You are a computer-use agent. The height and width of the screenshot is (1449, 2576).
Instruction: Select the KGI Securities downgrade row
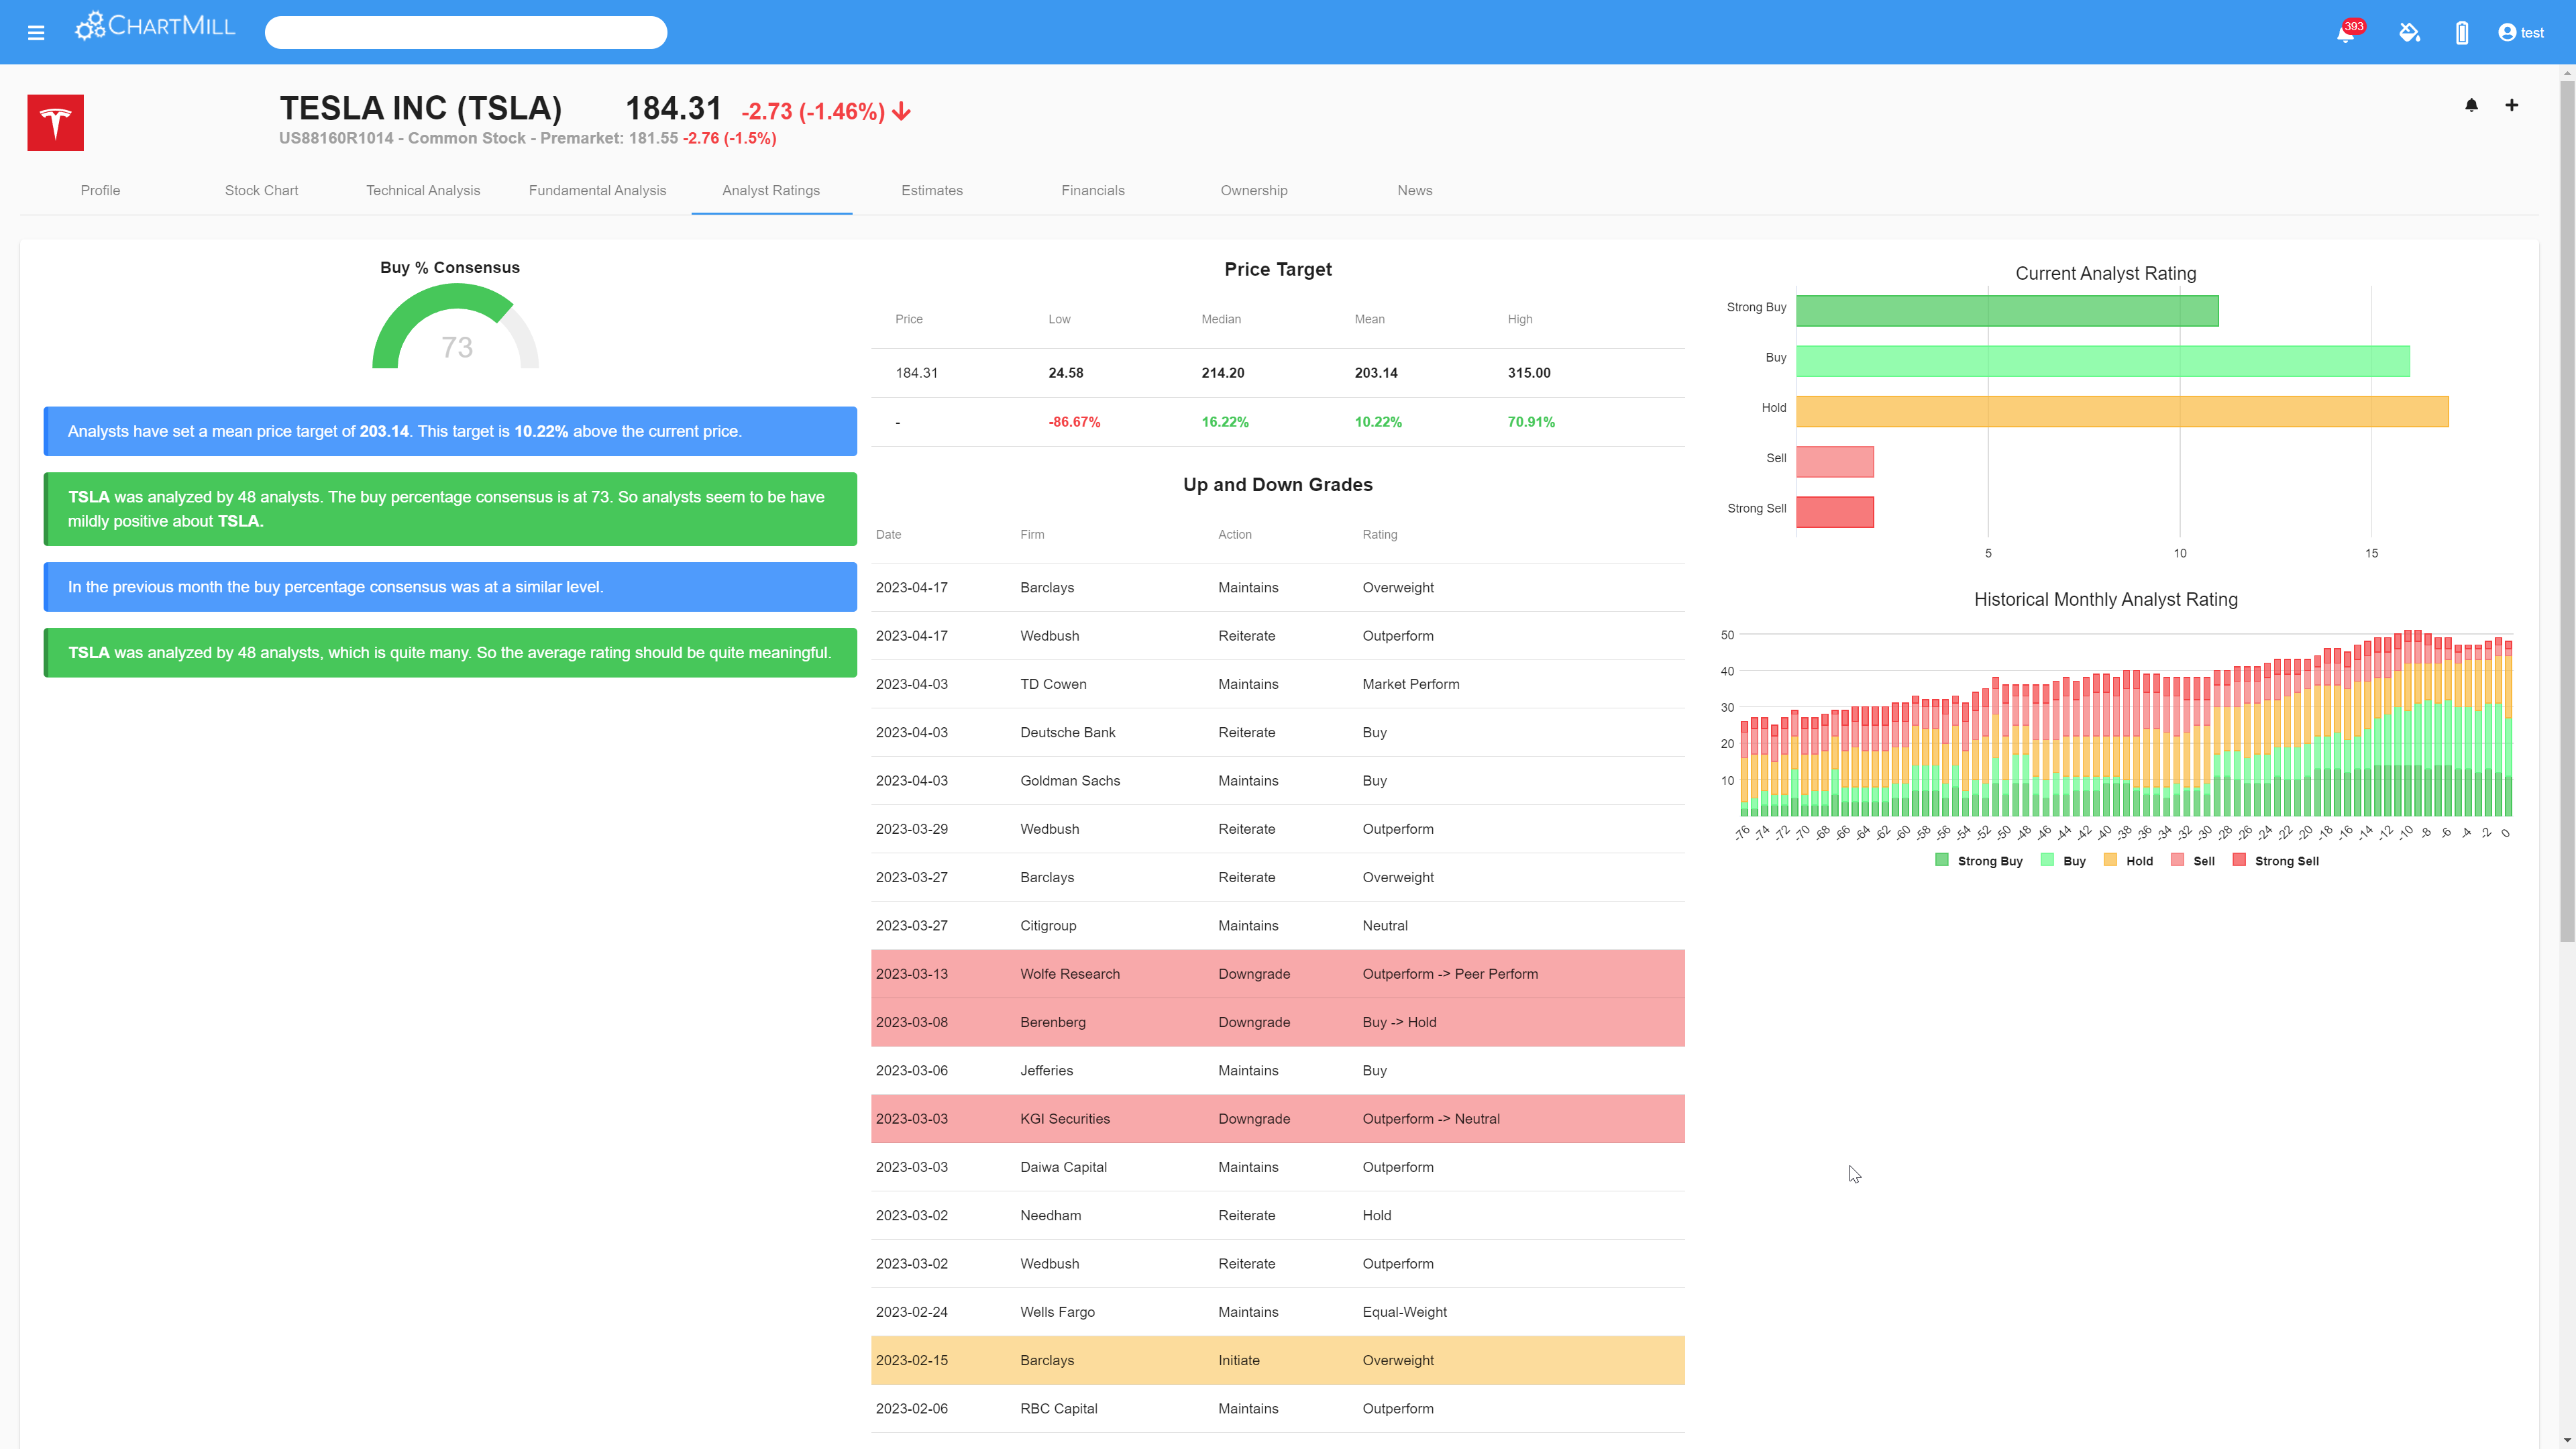(x=1278, y=1119)
